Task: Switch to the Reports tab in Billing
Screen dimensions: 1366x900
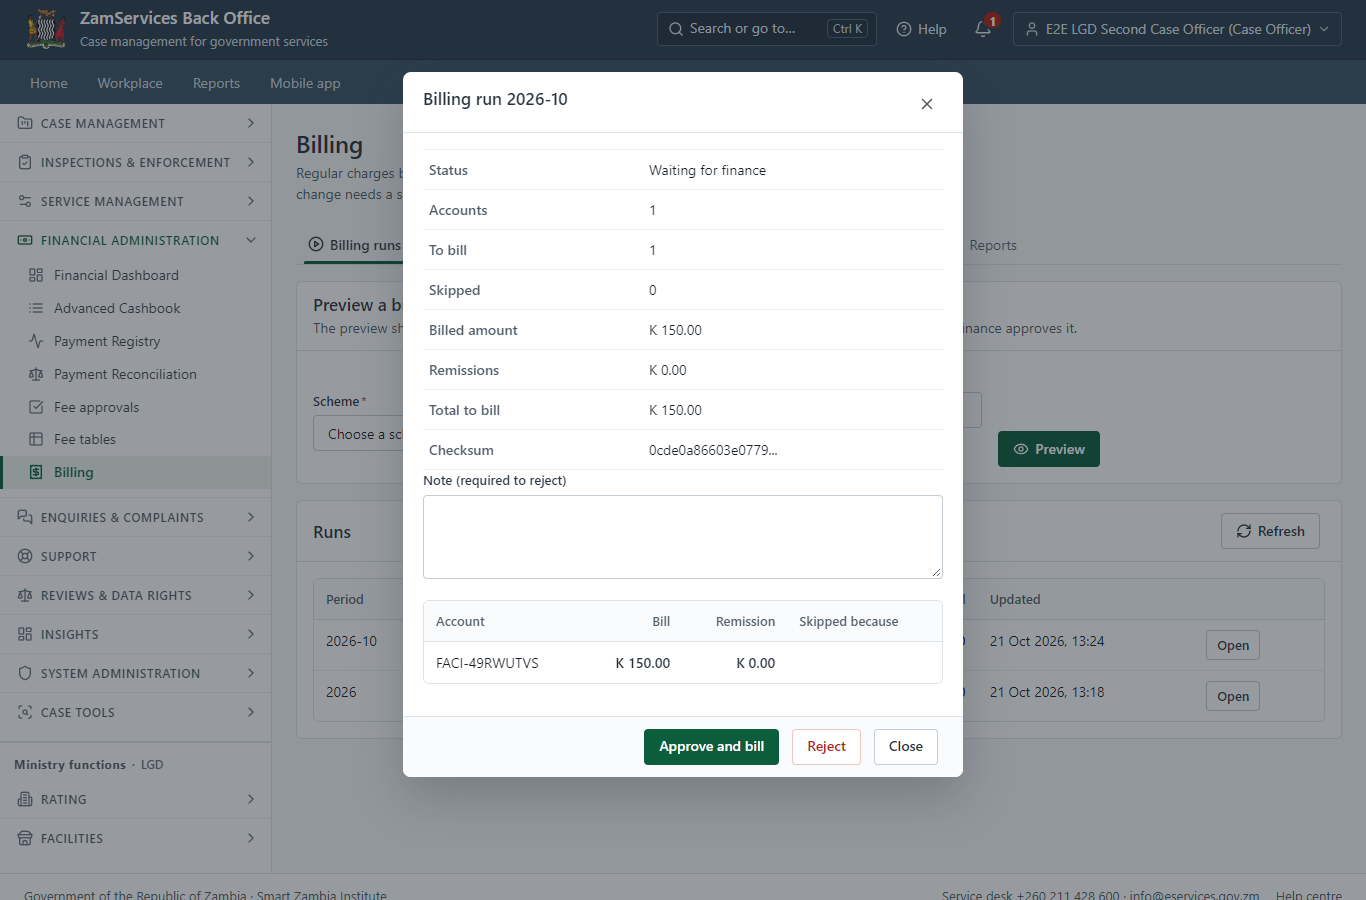Action: click(x=993, y=245)
